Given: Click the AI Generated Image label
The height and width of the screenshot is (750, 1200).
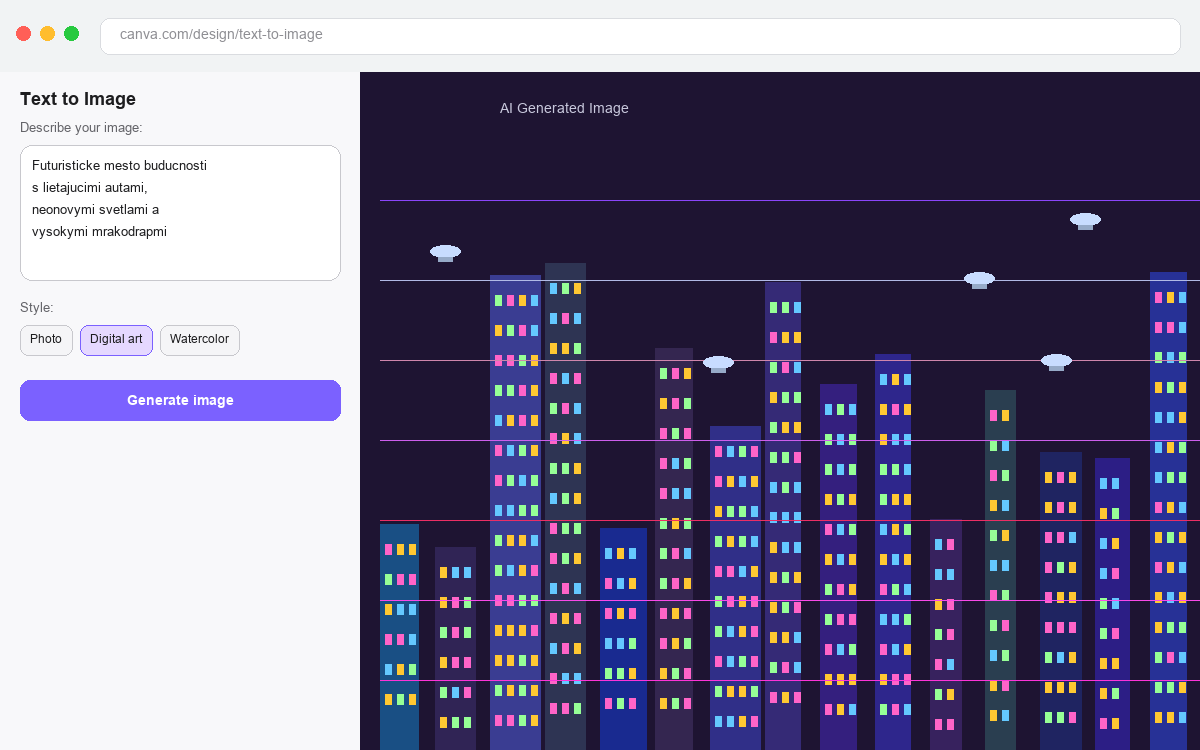Looking at the screenshot, I should tap(564, 108).
